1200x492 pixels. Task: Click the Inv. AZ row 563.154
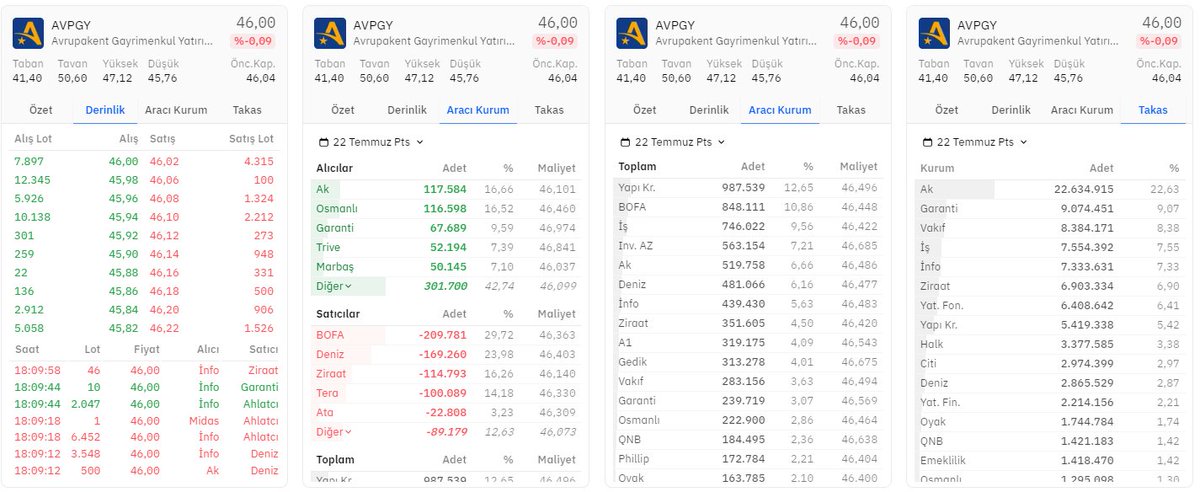pyautogui.click(x=748, y=245)
